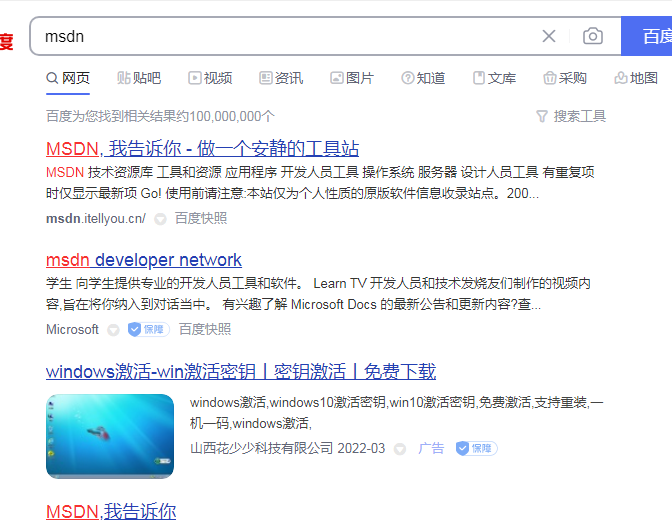Screen dimensions: 672x524
Task: Click the 保障 badge beside 广告 label
Action: (476, 448)
